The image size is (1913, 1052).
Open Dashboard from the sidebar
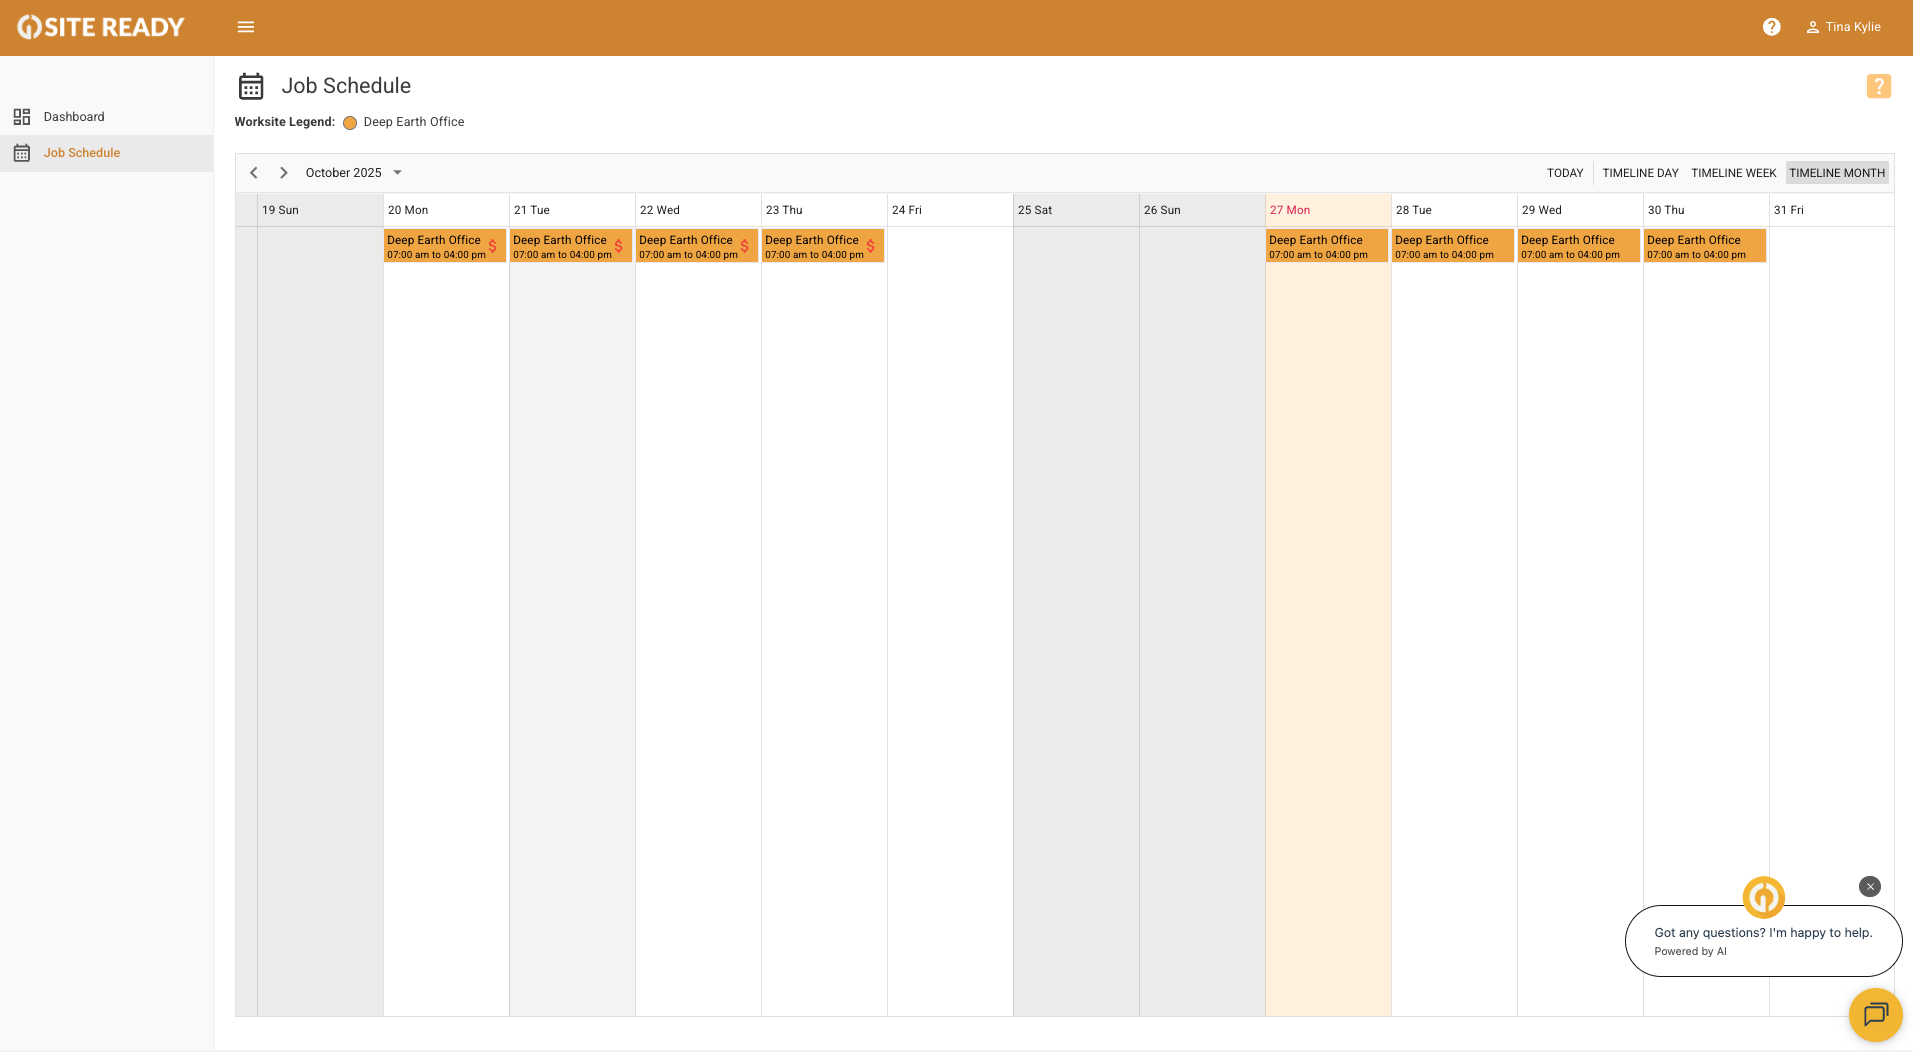point(74,117)
